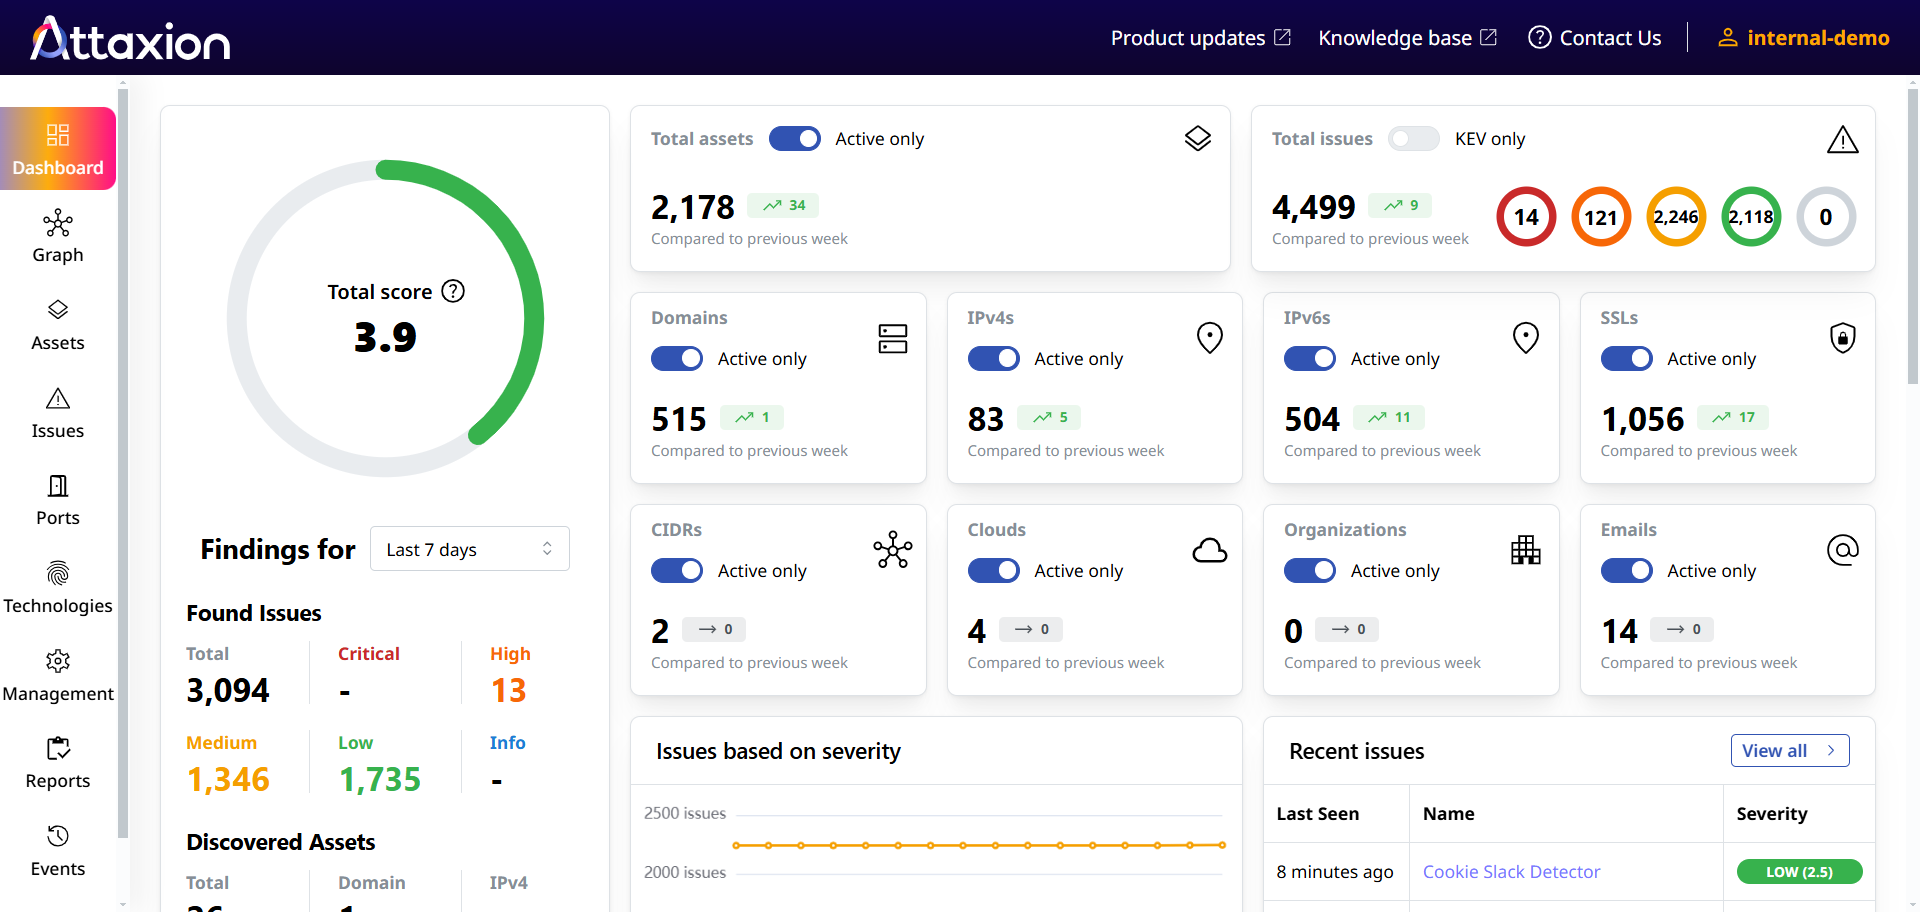The height and width of the screenshot is (912, 1920).
Task: Open Management gear icon in sidebar
Action: 58,661
